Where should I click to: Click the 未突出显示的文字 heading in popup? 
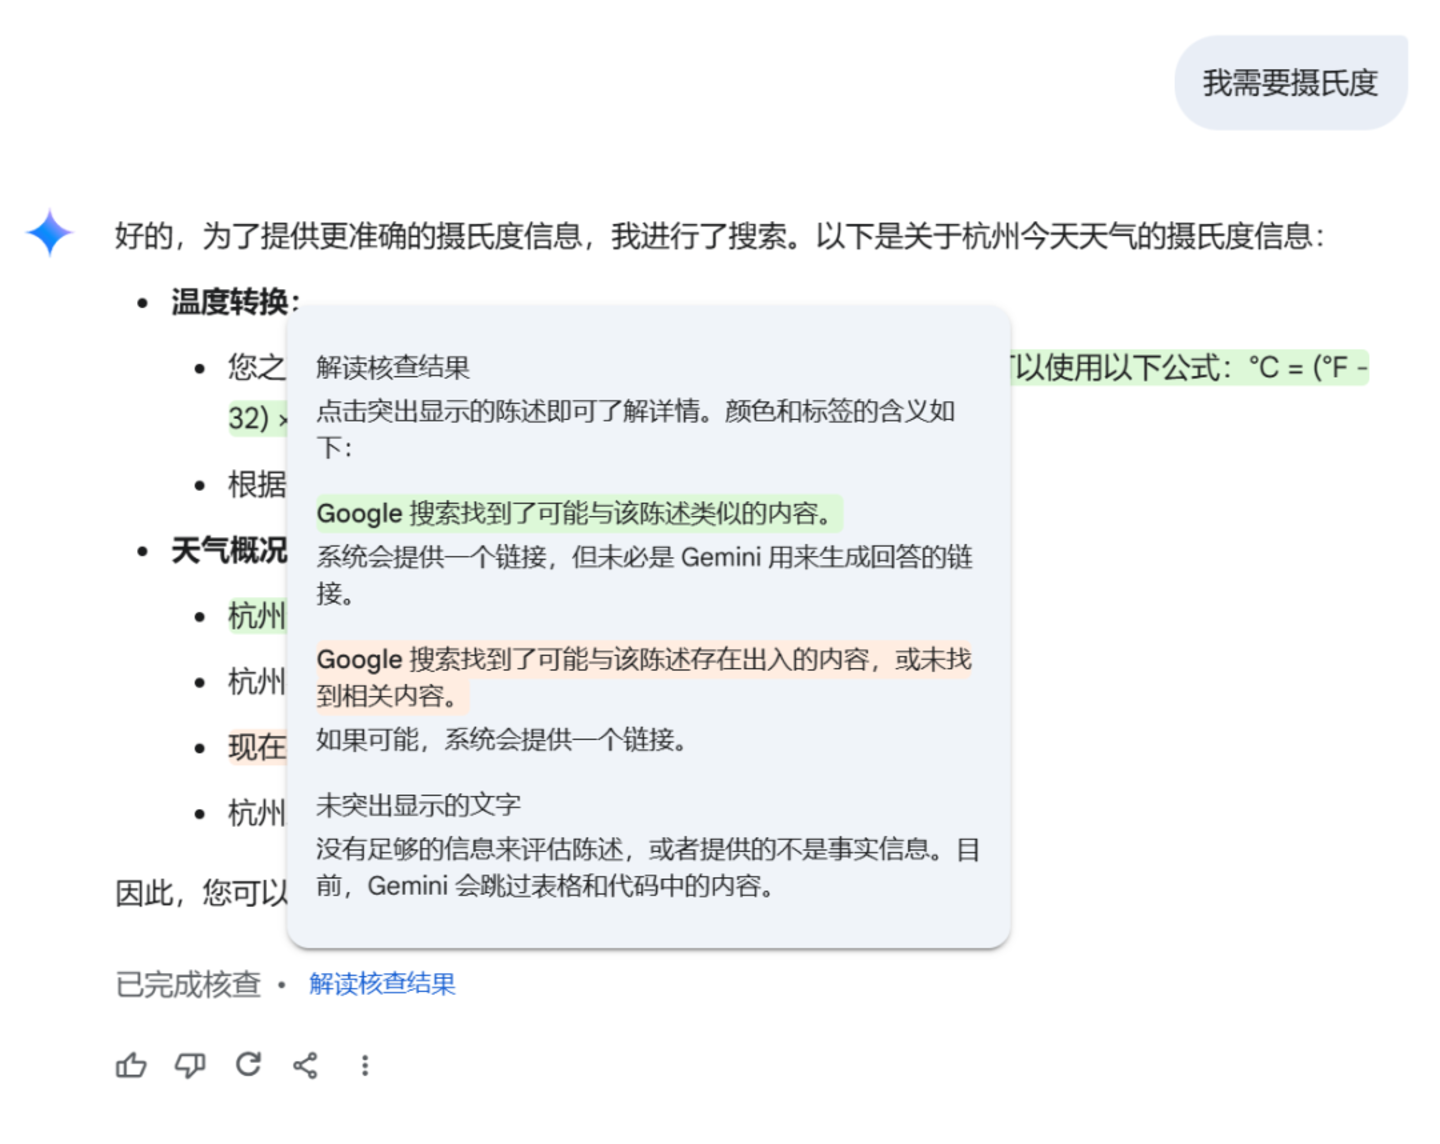[x=418, y=805]
